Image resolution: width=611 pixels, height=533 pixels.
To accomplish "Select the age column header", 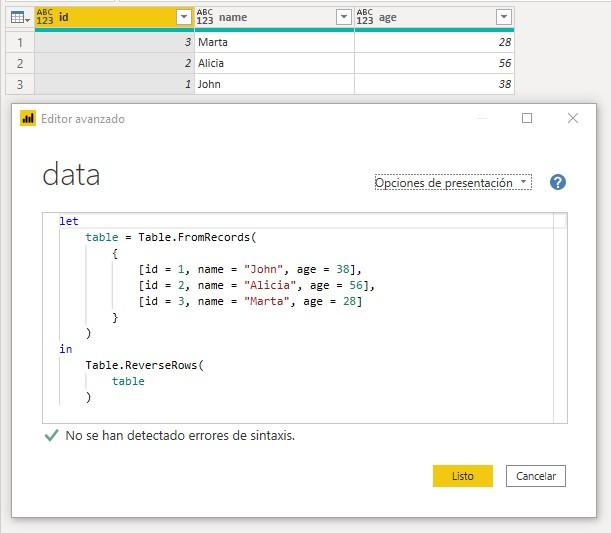I will pyautogui.click(x=434, y=17).
